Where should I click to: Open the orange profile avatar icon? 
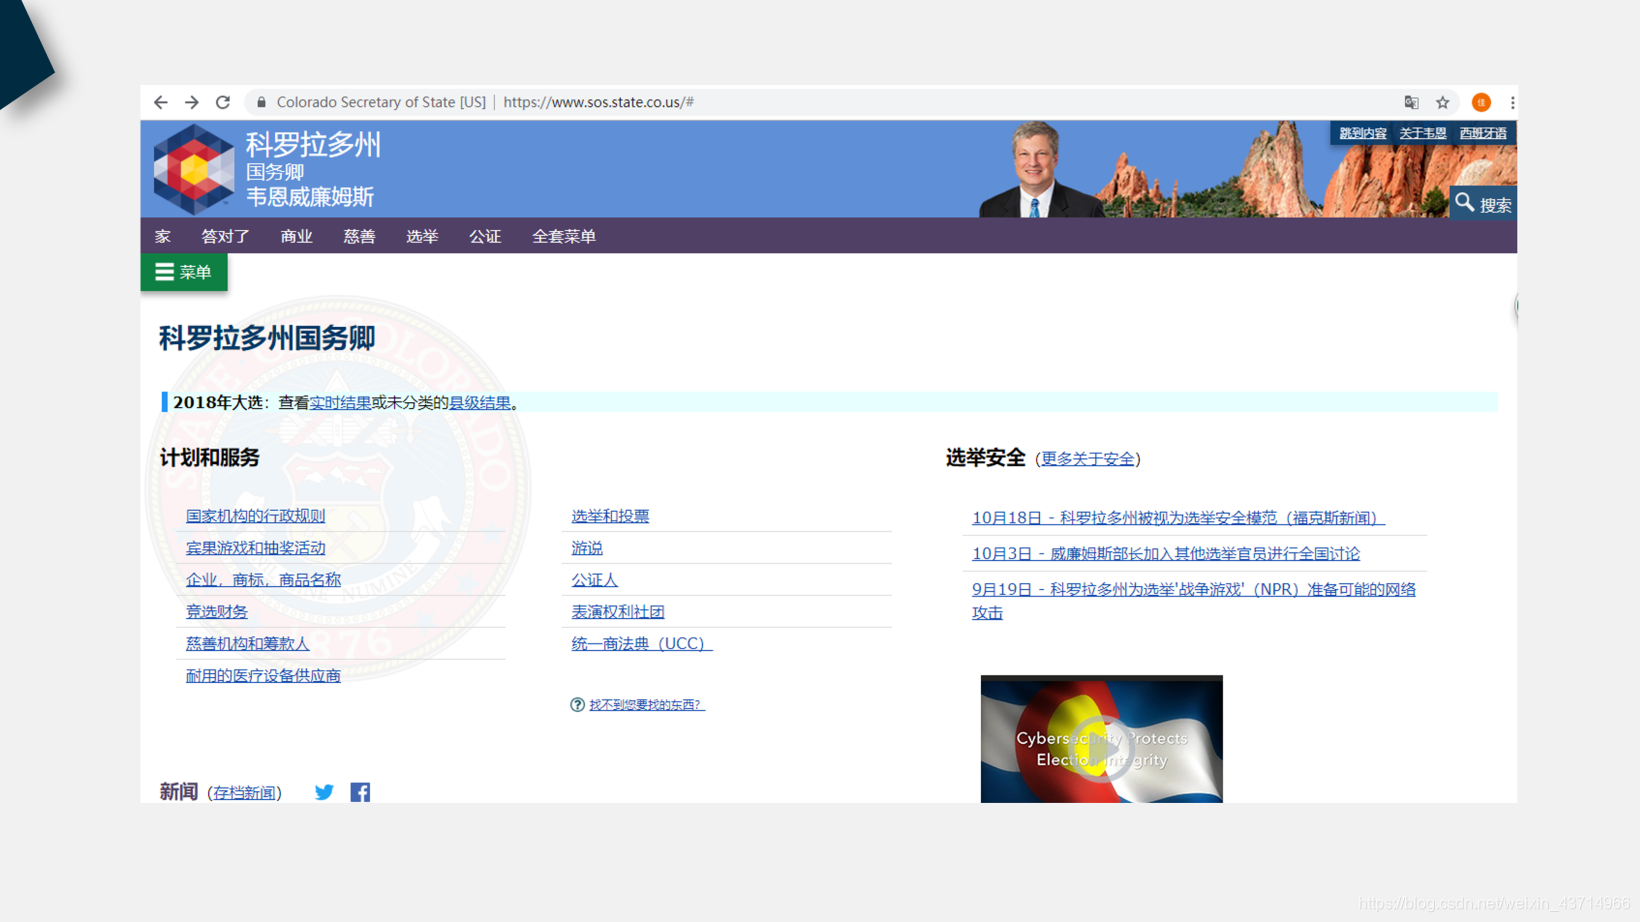pyautogui.click(x=1481, y=102)
